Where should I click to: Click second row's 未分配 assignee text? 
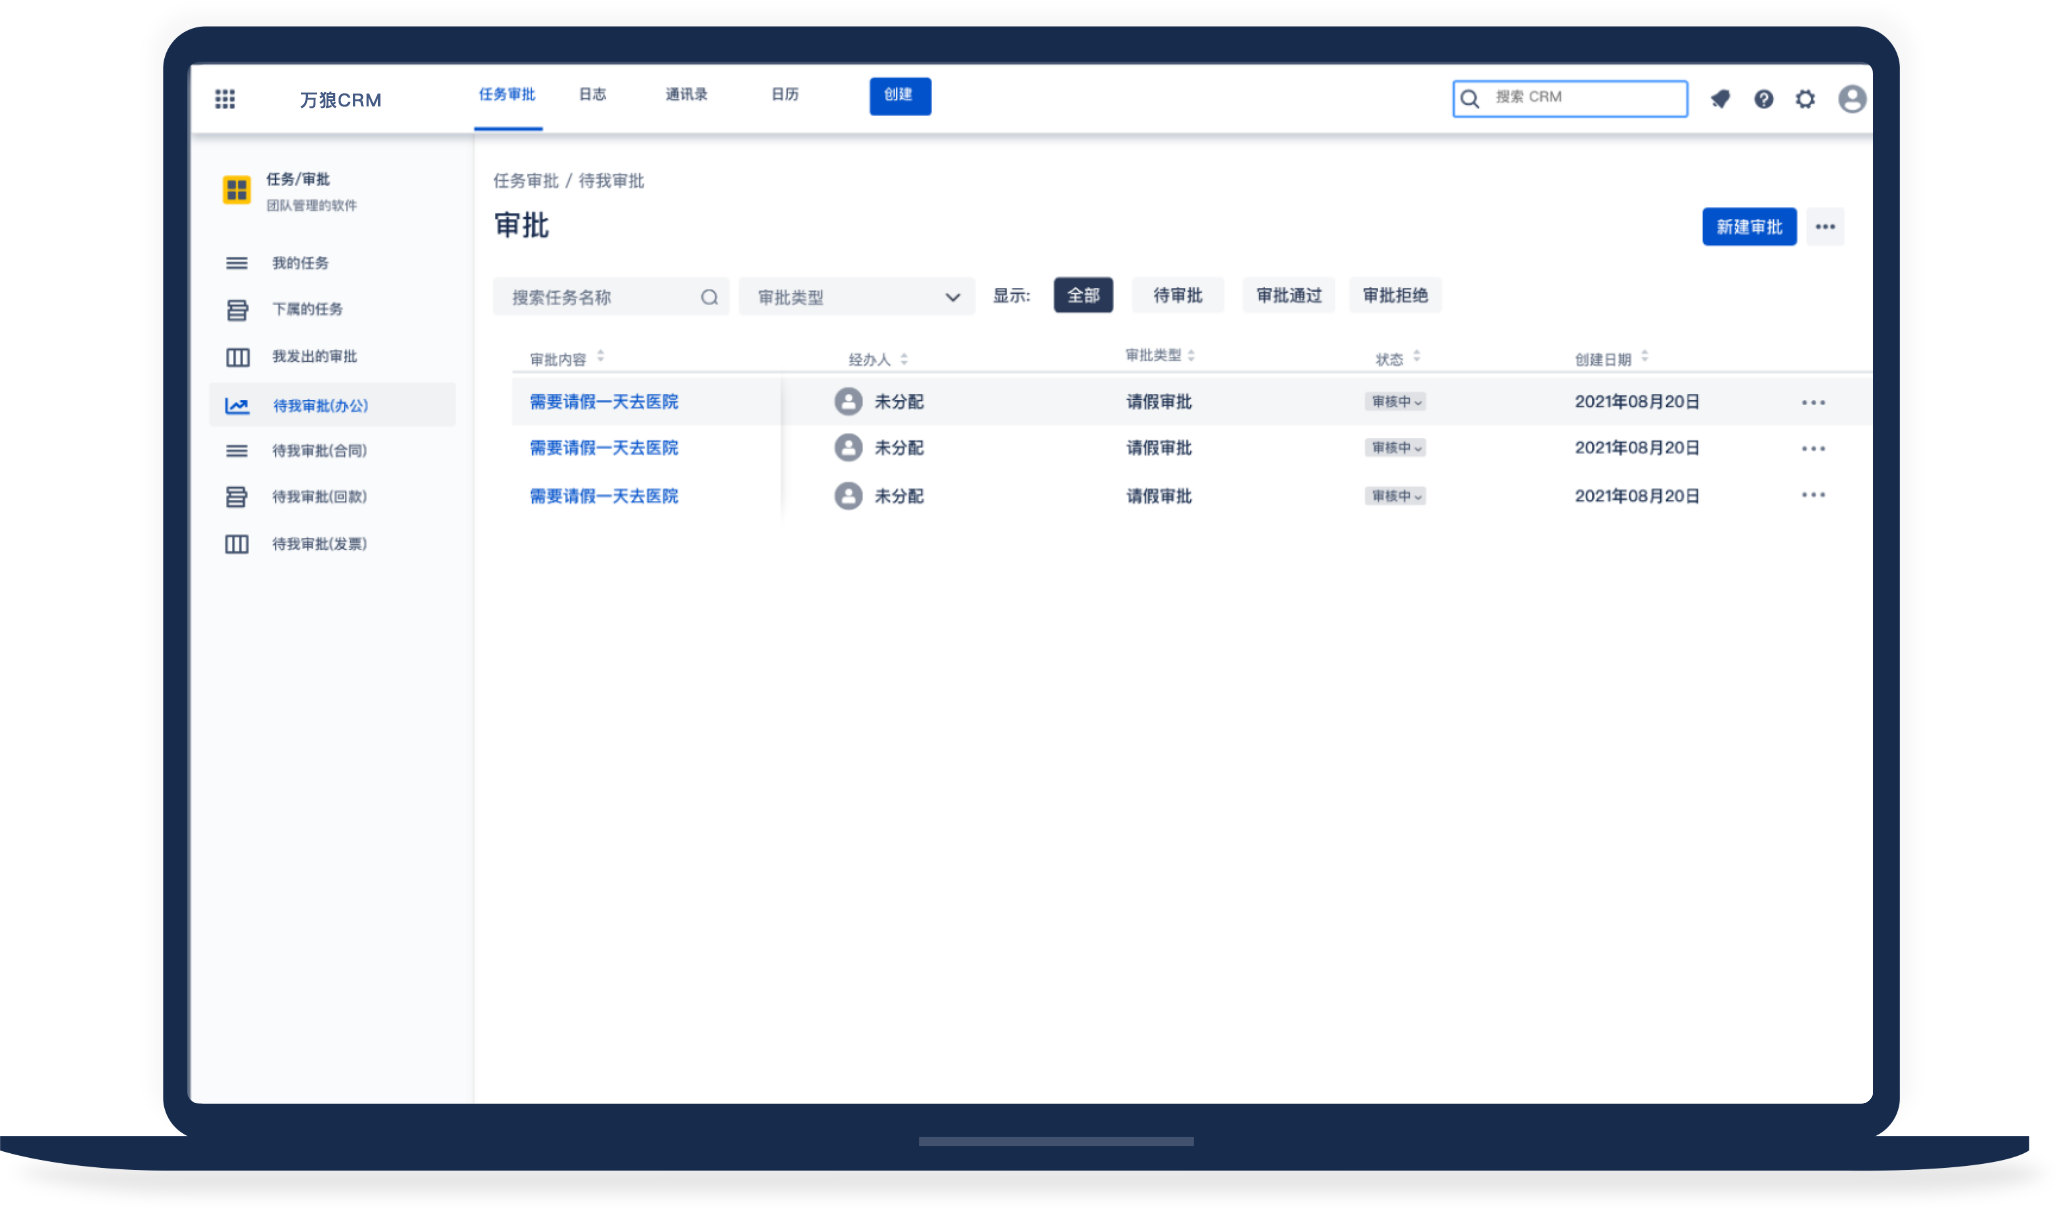[899, 447]
